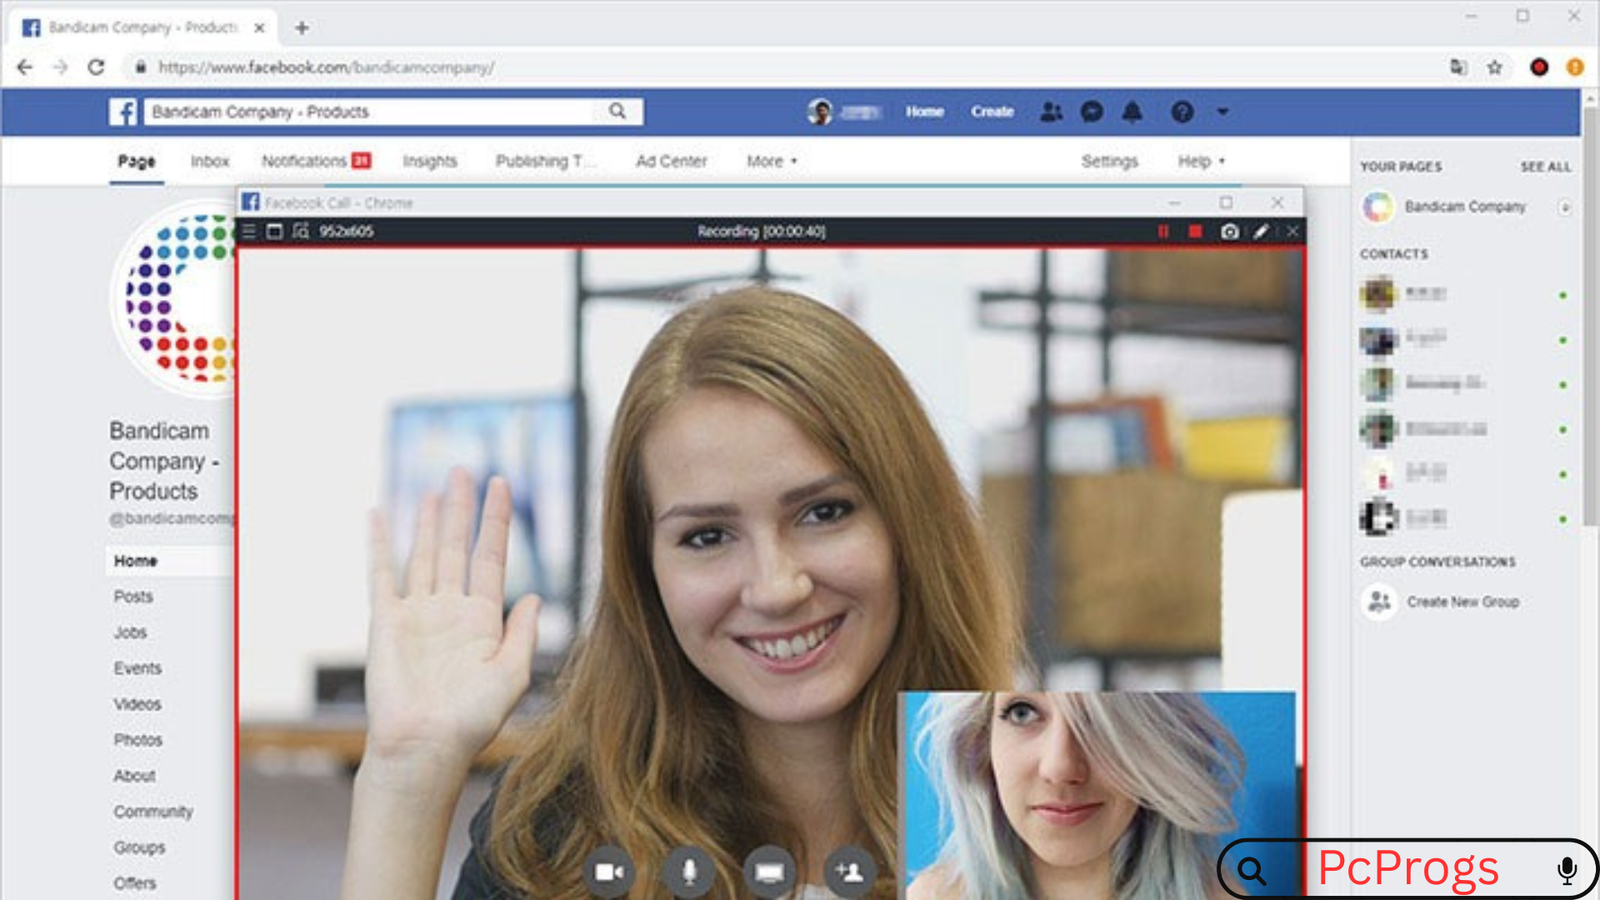
Task: Click the orange Chrome alert icon
Action: pyautogui.click(x=1575, y=67)
